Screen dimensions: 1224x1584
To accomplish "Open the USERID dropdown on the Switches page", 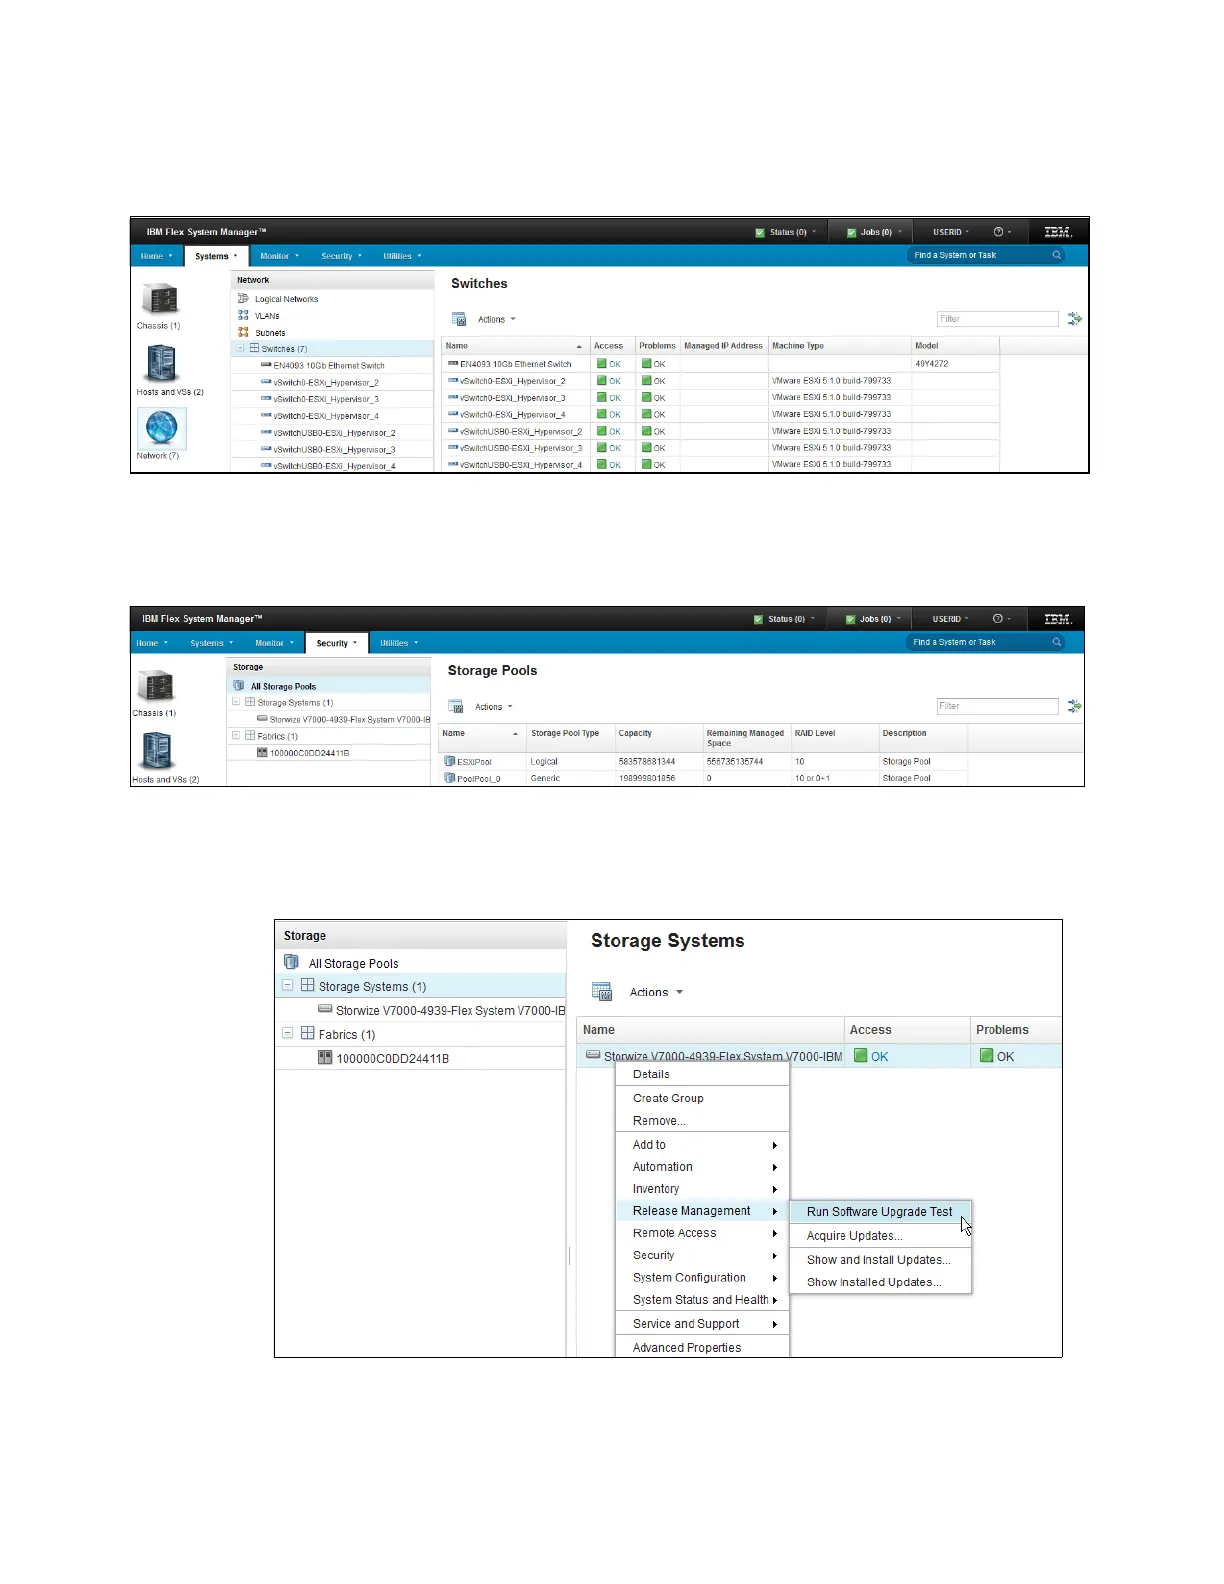I will coord(951,232).
